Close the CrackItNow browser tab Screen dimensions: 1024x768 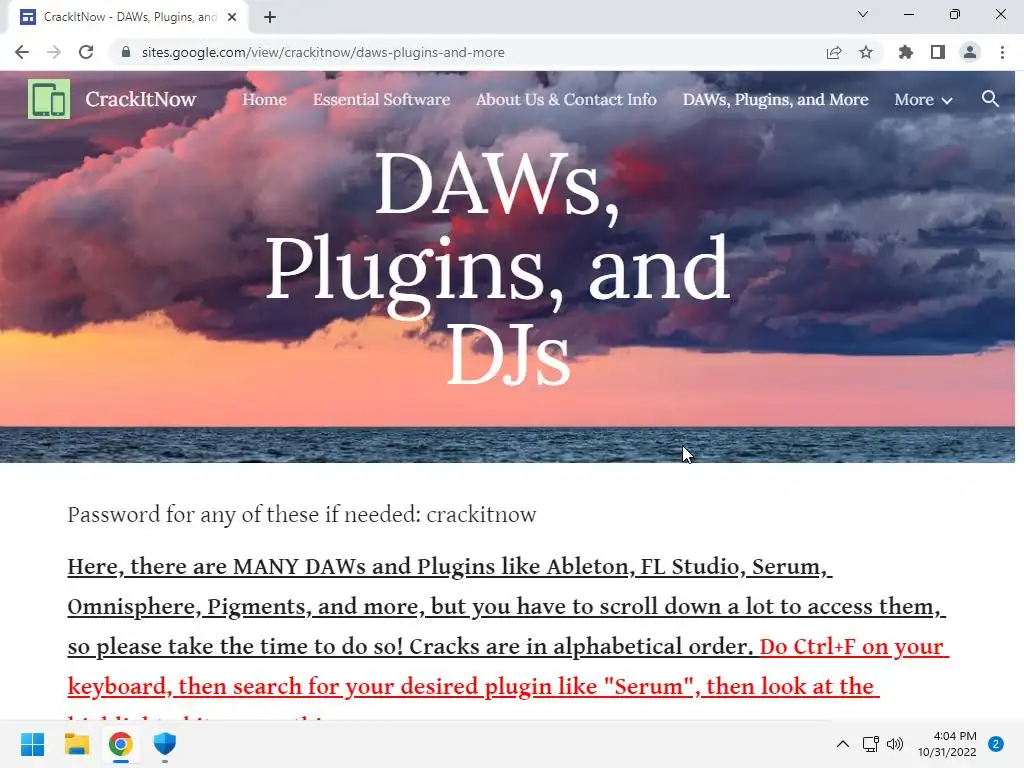pyautogui.click(x=232, y=17)
